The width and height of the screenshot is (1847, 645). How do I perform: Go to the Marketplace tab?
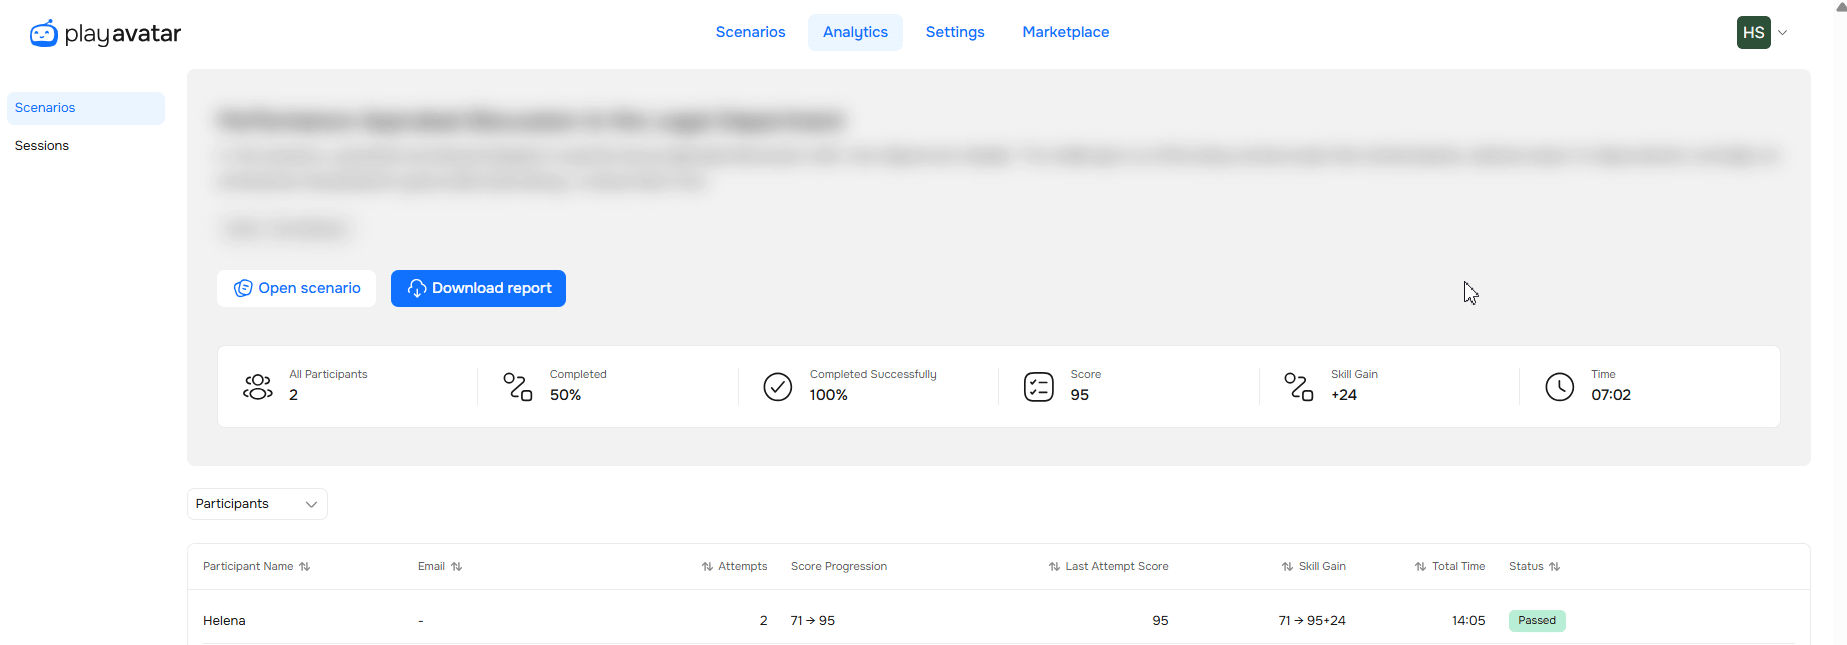click(x=1065, y=33)
